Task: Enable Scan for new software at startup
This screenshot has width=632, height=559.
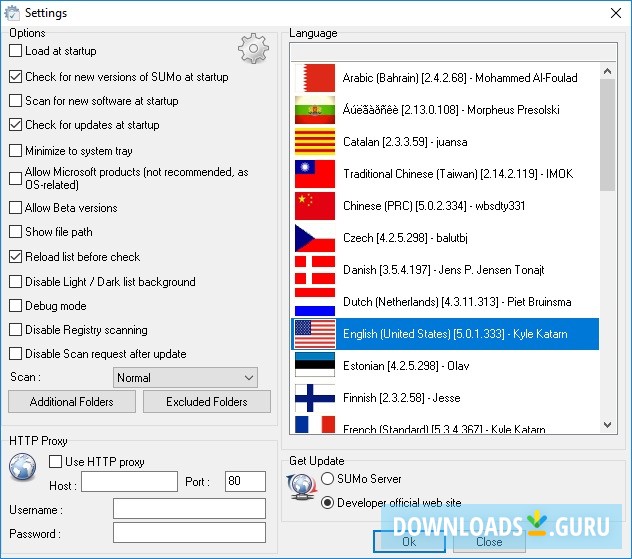Action: click(15, 100)
